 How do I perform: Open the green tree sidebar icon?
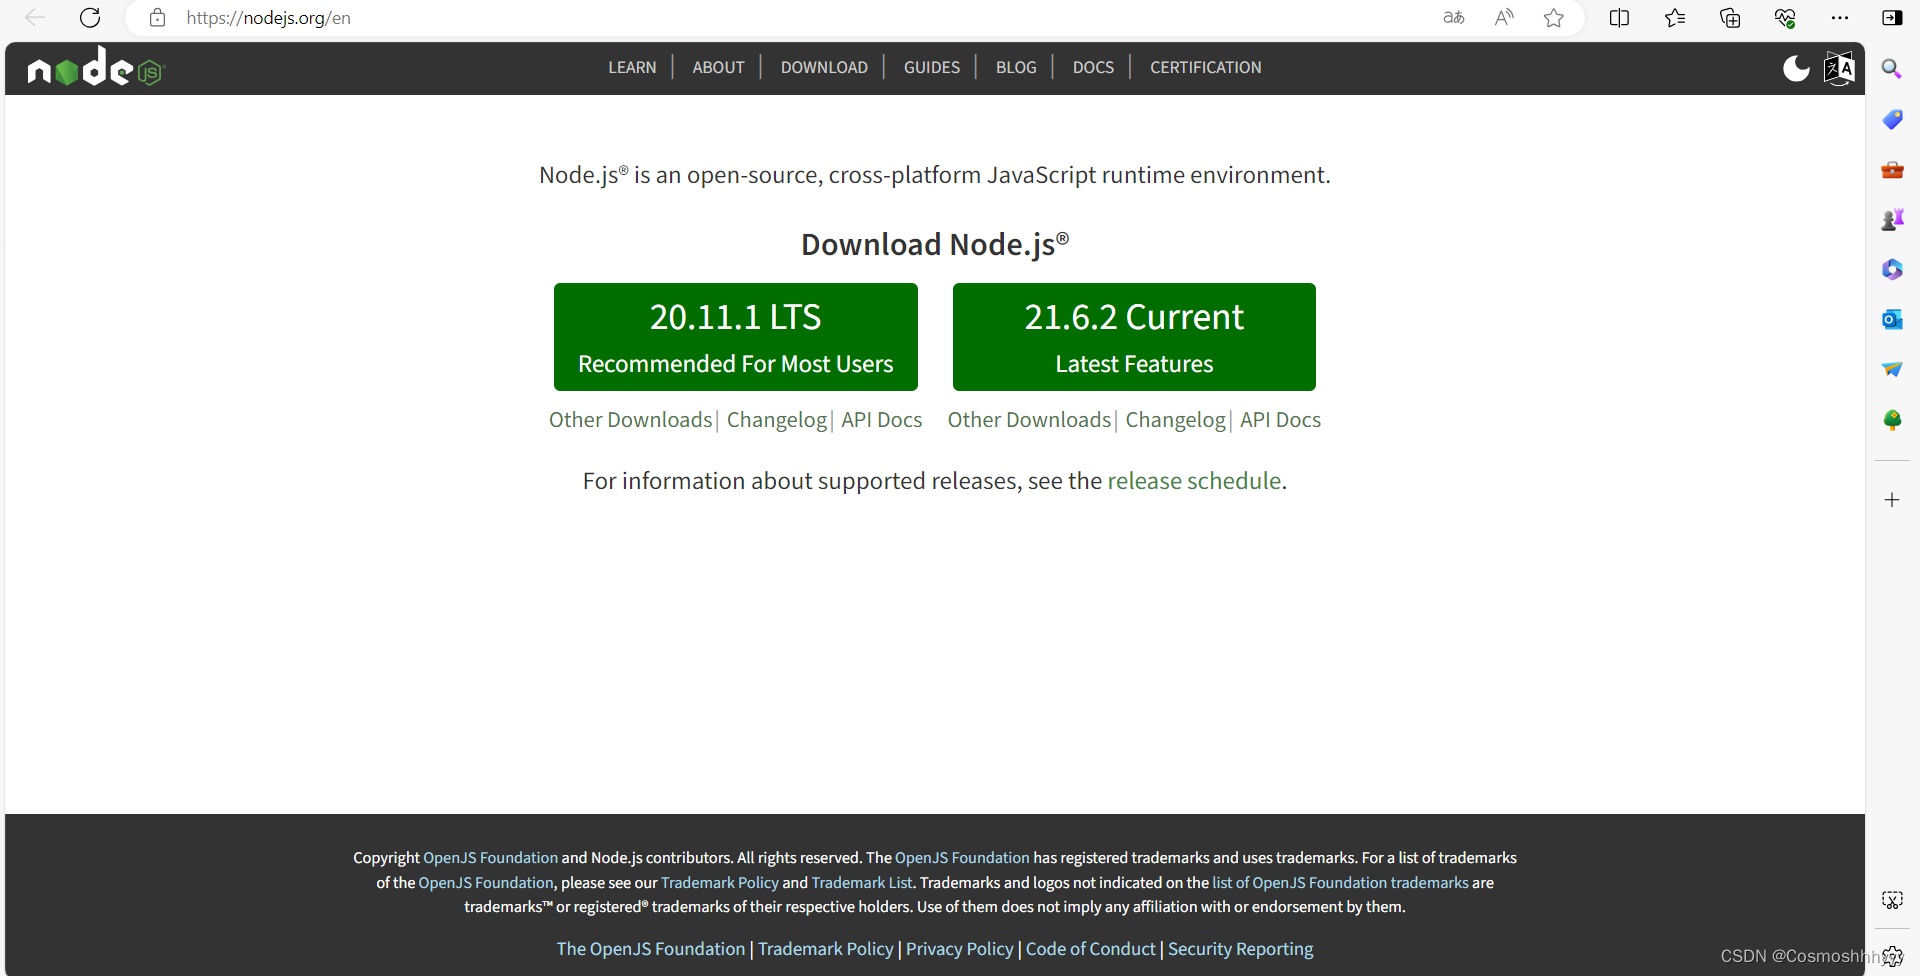point(1892,420)
